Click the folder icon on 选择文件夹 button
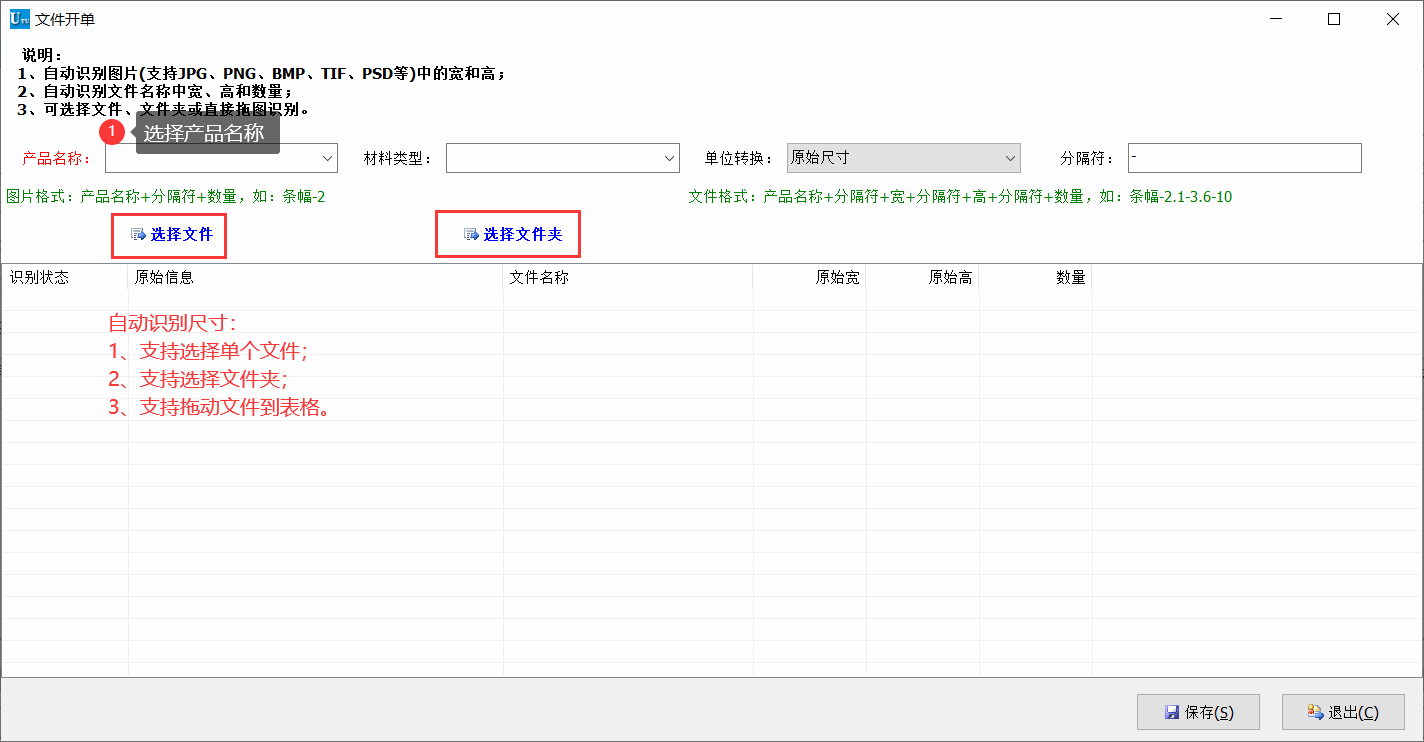This screenshot has height=742, width=1424. (469, 234)
